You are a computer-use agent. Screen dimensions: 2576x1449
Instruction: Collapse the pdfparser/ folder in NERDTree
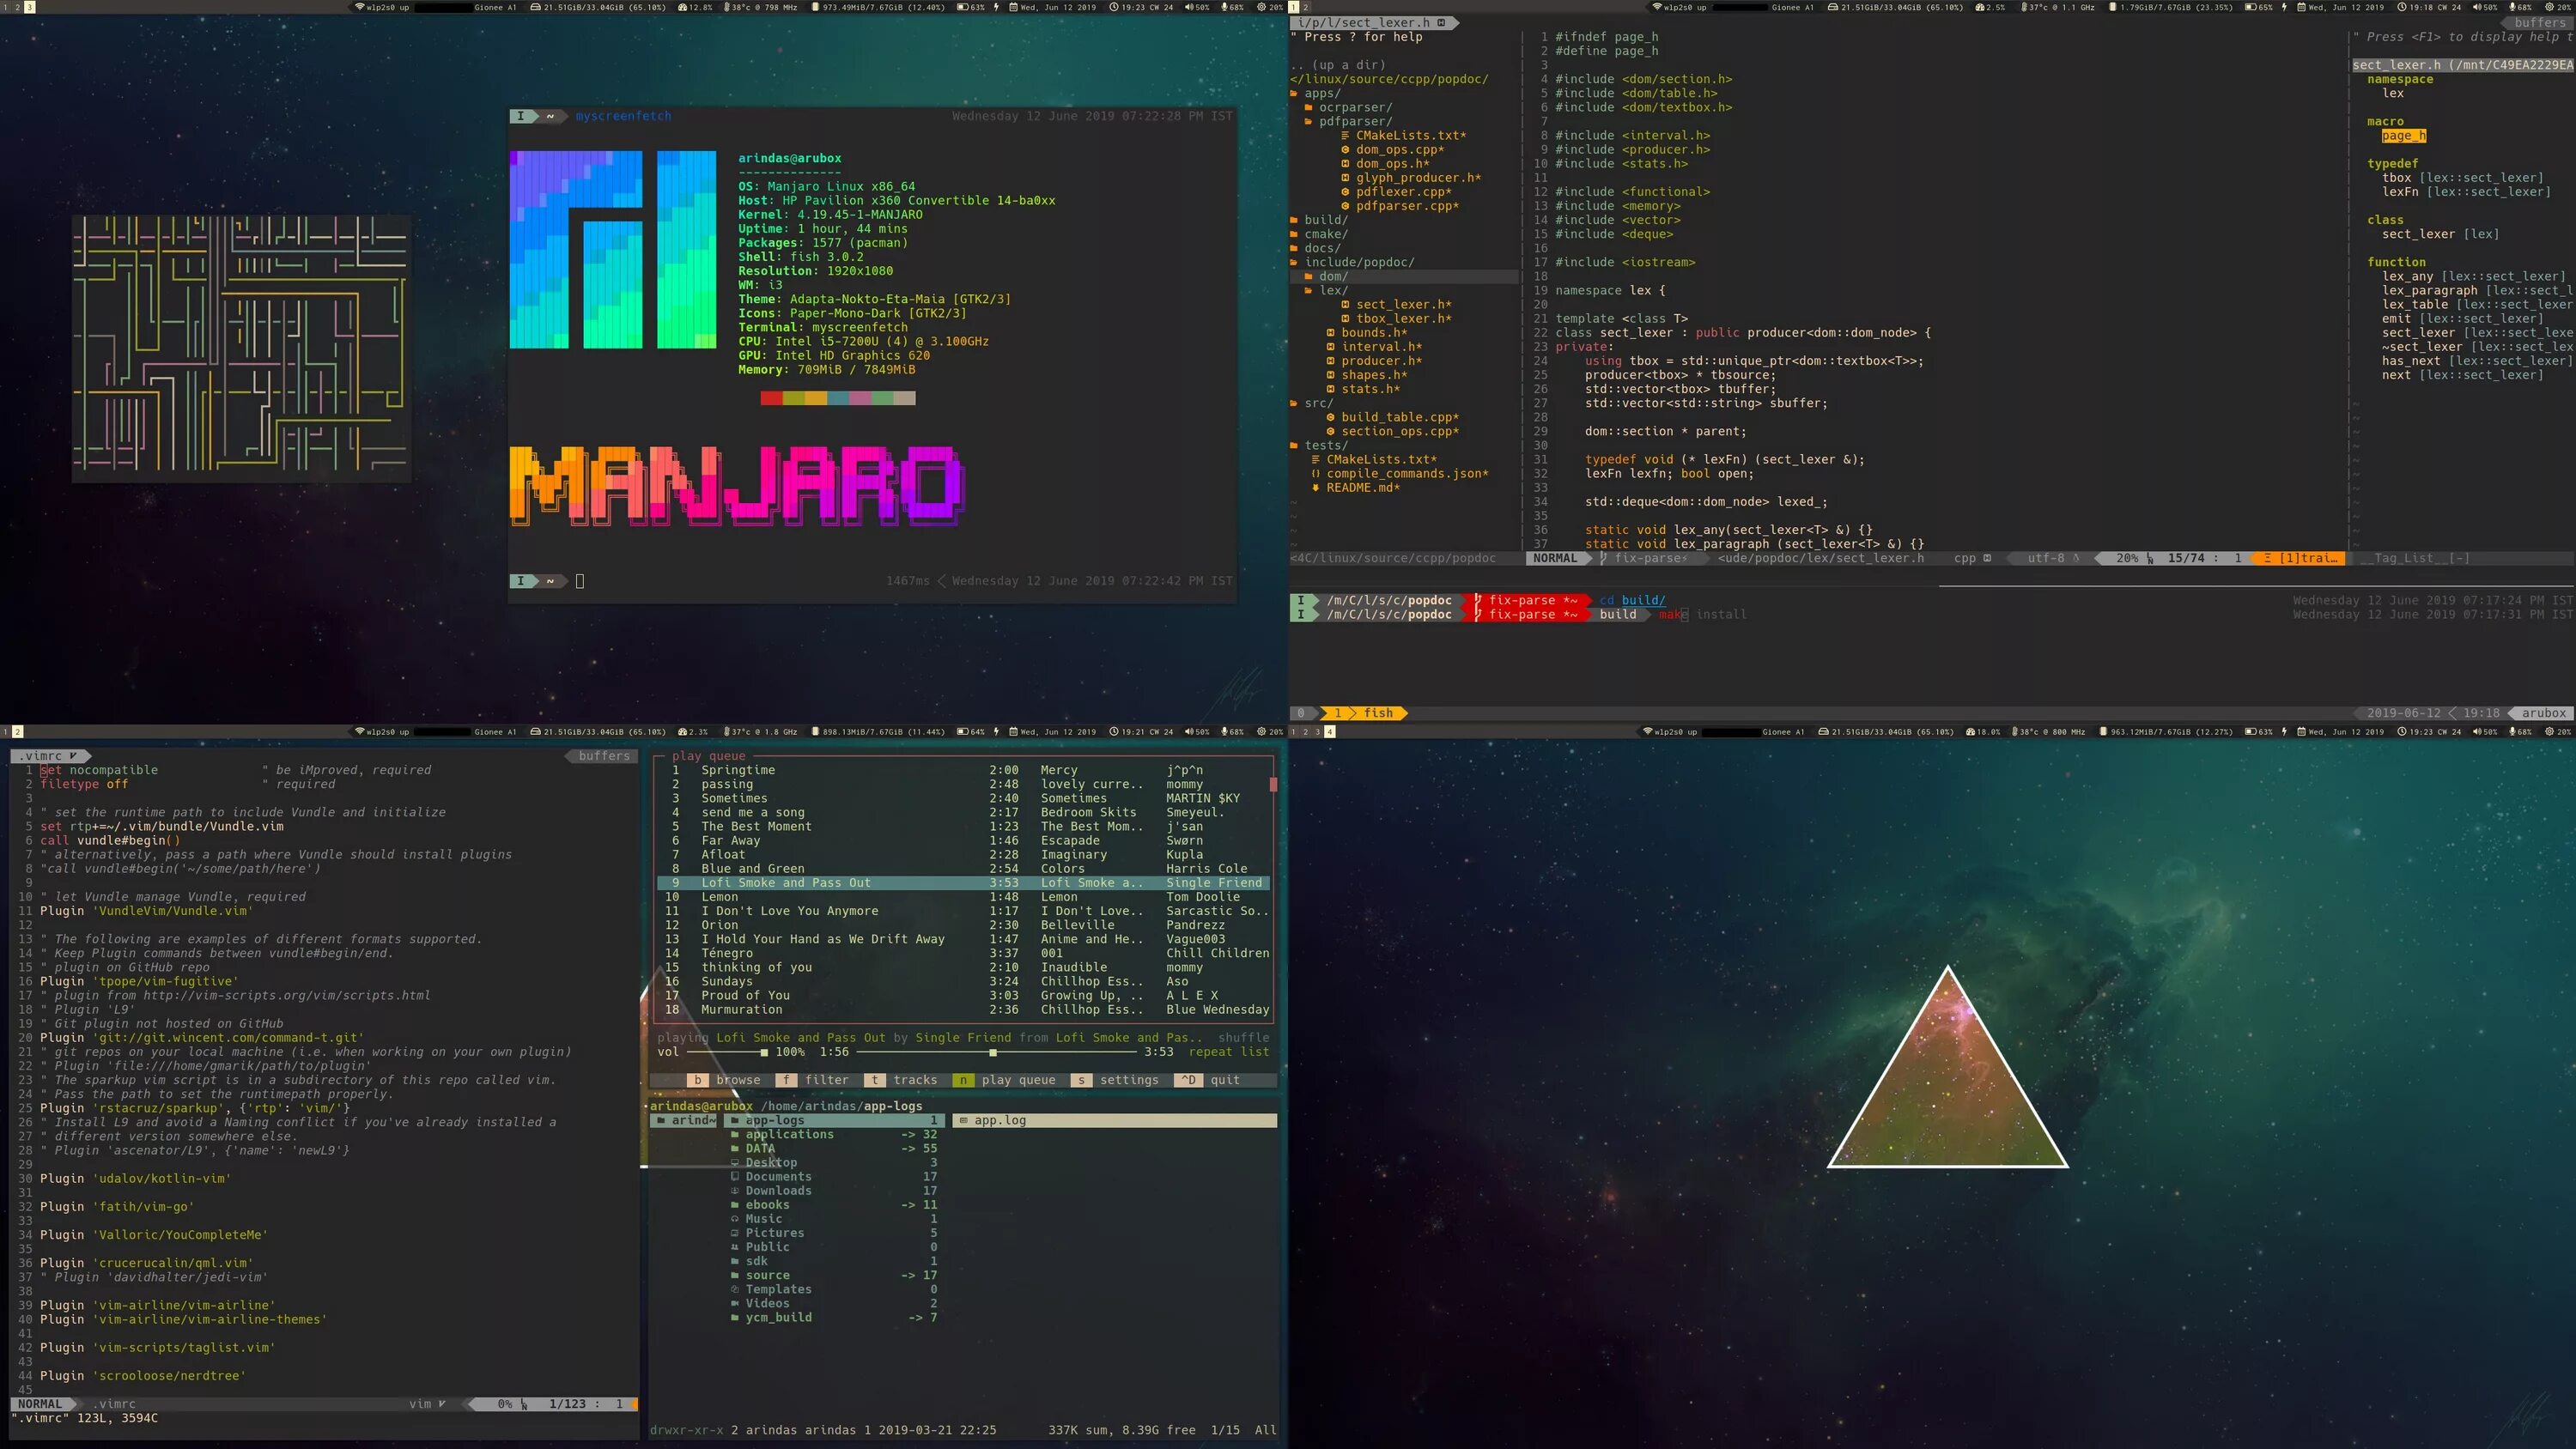click(x=1308, y=121)
